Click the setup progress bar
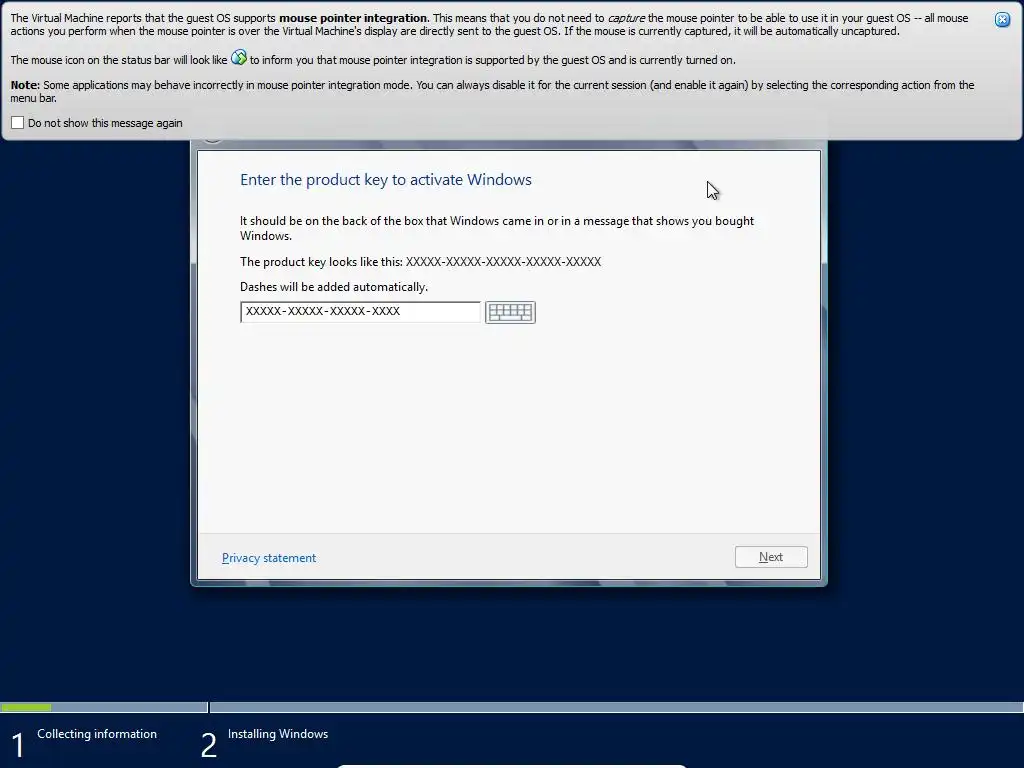This screenshot has width=1024, height=768. tap(512, 707)
